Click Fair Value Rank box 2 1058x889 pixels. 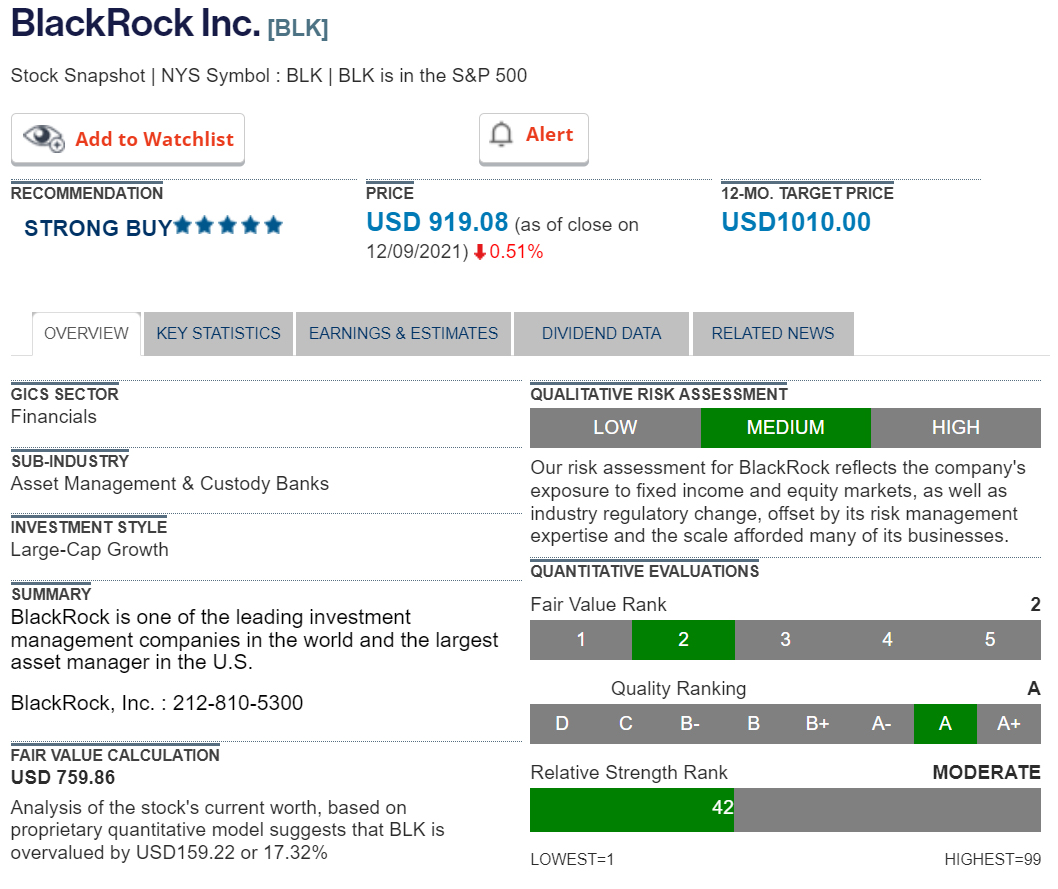pyautogui.click(x=683, y=640)
